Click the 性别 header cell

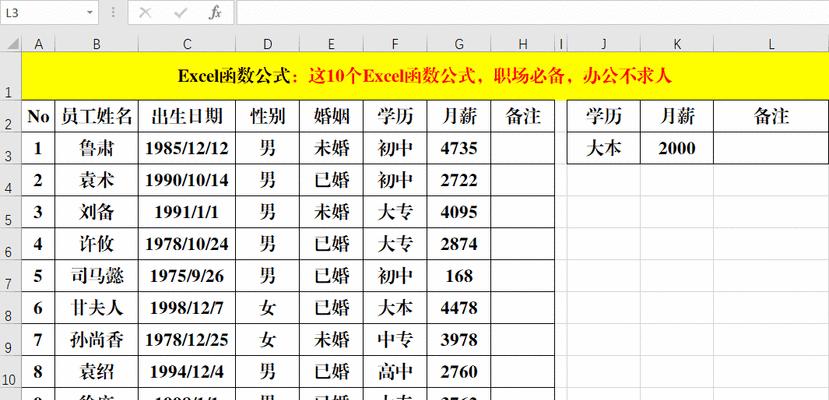click(268, 116)
